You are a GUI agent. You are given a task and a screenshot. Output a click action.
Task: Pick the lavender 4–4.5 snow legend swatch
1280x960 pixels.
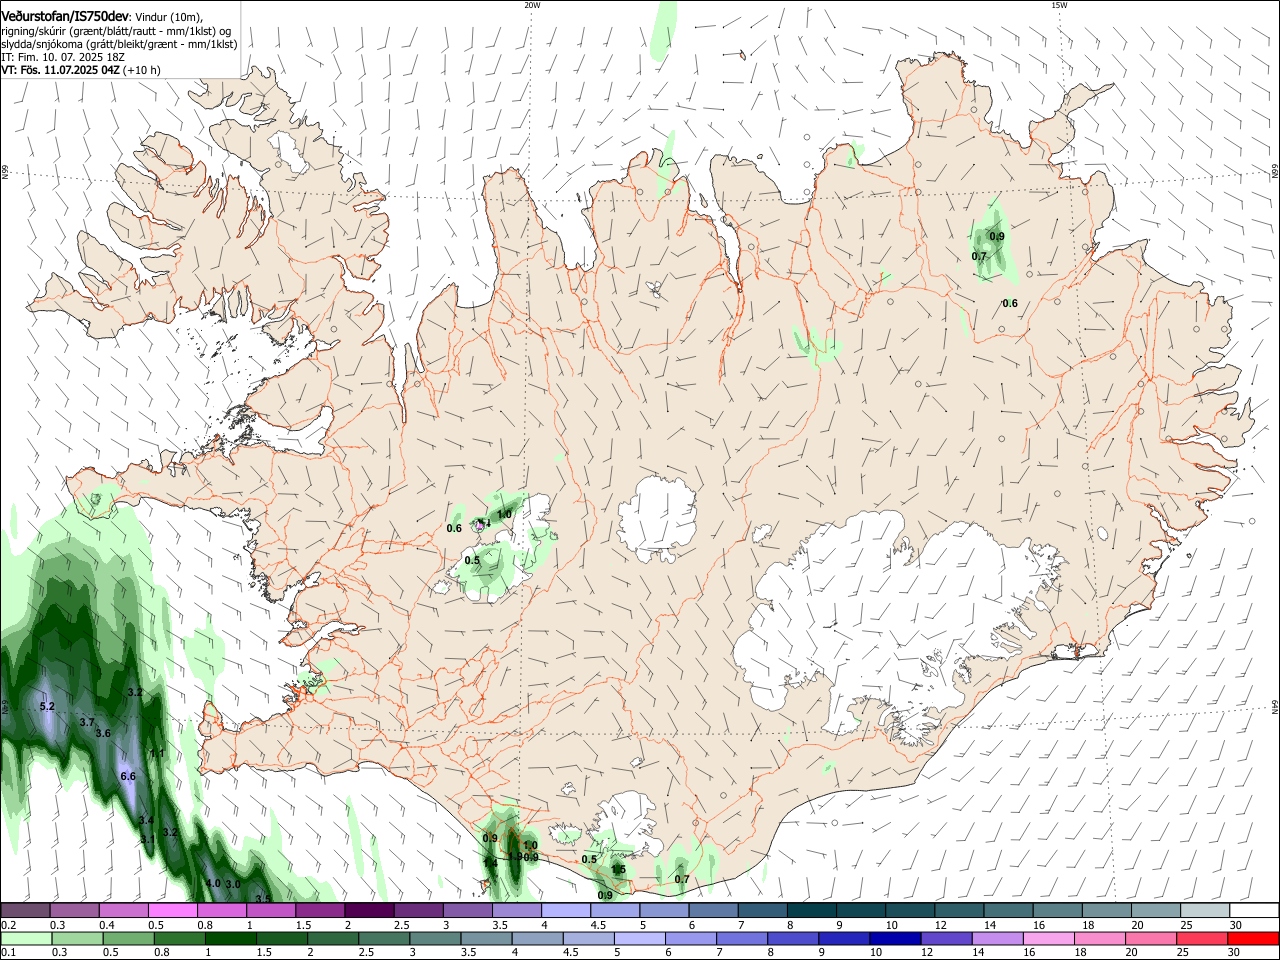coord(565,910)
